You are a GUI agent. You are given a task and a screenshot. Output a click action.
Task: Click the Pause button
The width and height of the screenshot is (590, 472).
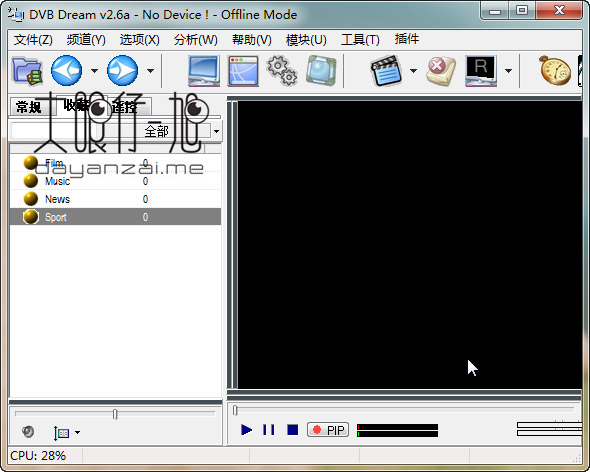(269, 429)
